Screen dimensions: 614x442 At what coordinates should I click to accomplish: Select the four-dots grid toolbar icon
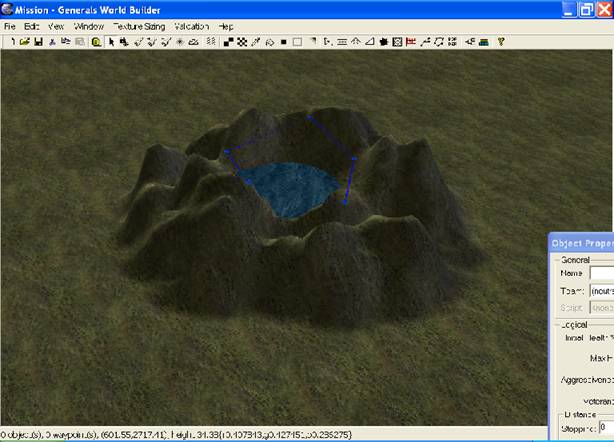click(x=452, y=41)
